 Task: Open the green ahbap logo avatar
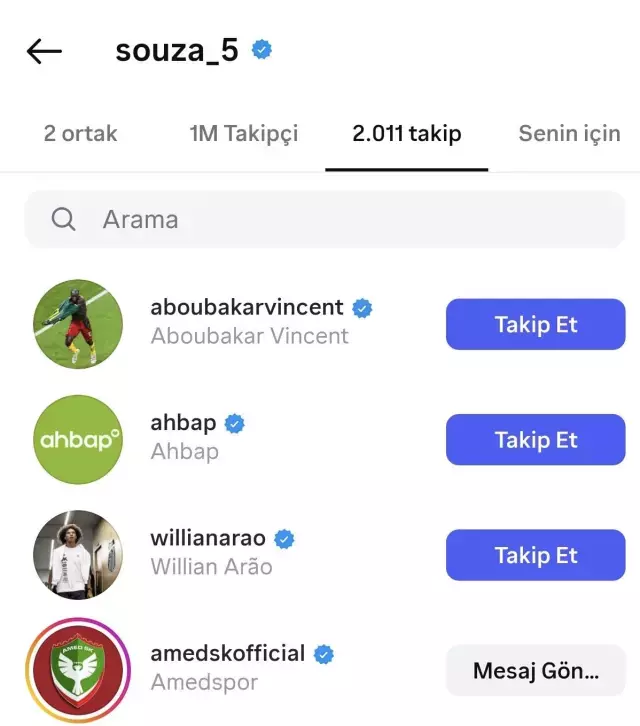(x=78, y=439)
